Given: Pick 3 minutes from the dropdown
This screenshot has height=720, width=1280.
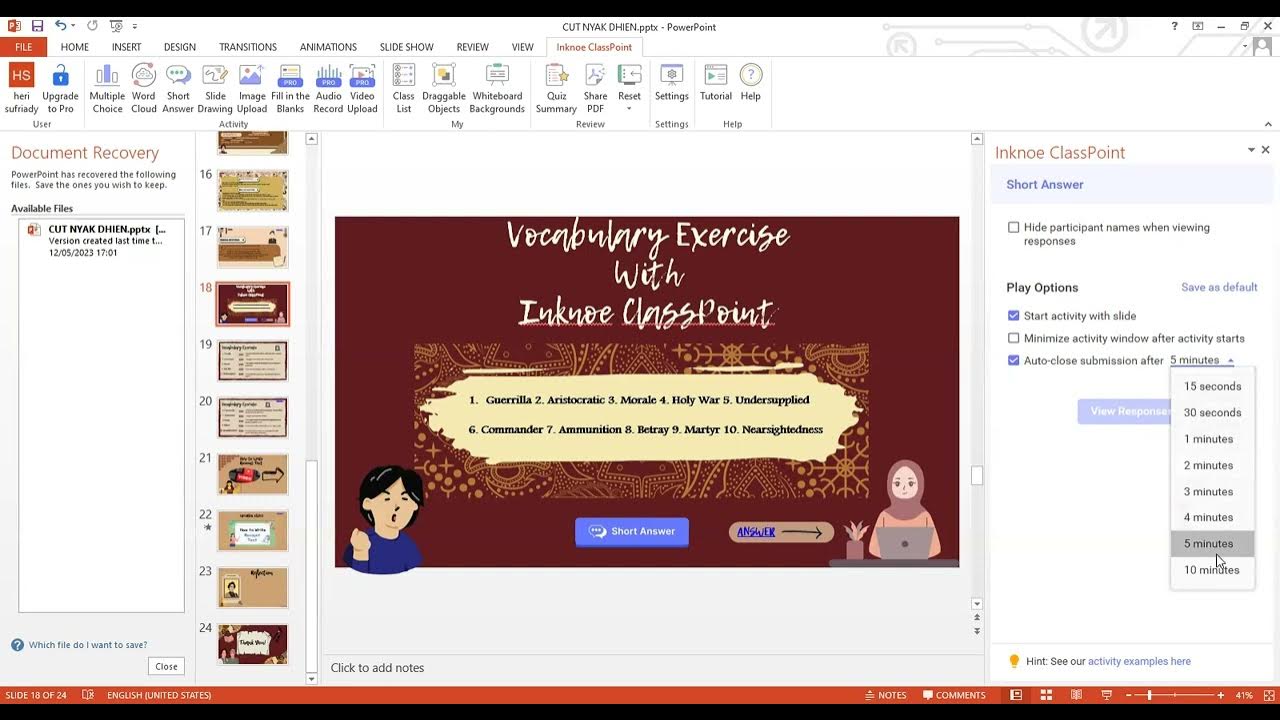Looking at the screenshot, I should point(1212,491).
